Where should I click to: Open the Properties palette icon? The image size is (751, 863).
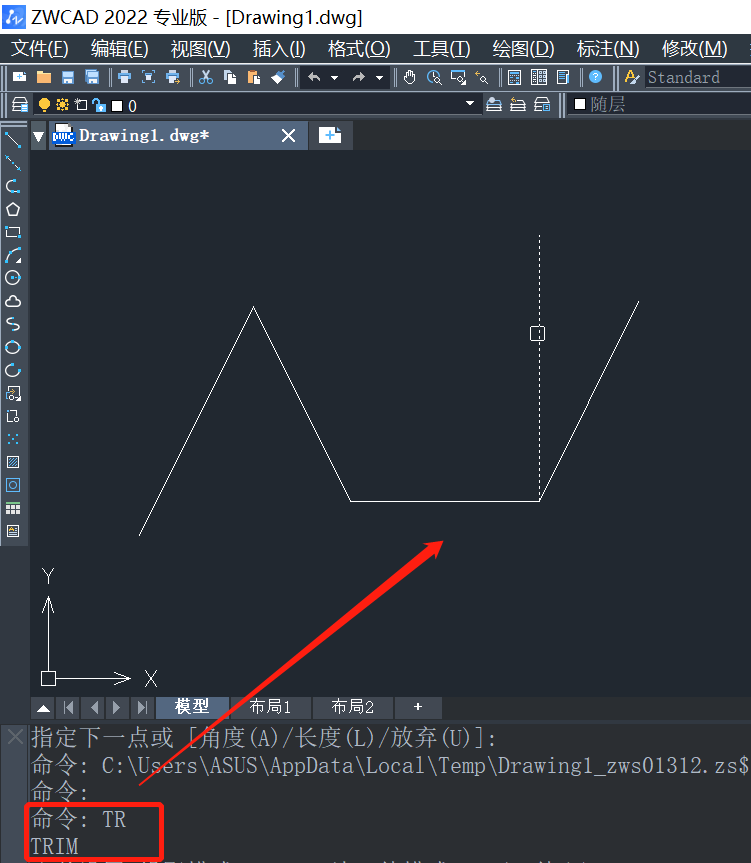pos(514,77)
